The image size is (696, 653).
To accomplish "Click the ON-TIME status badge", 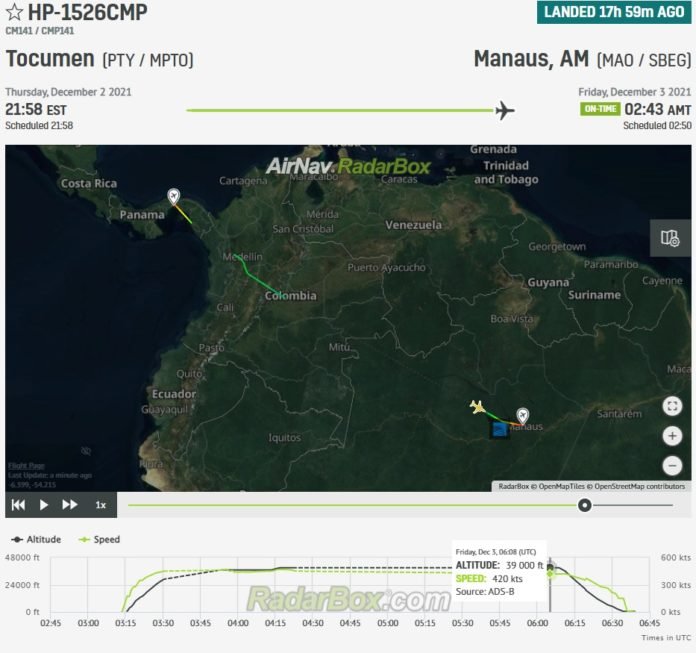I will click(x=600, y=109).
